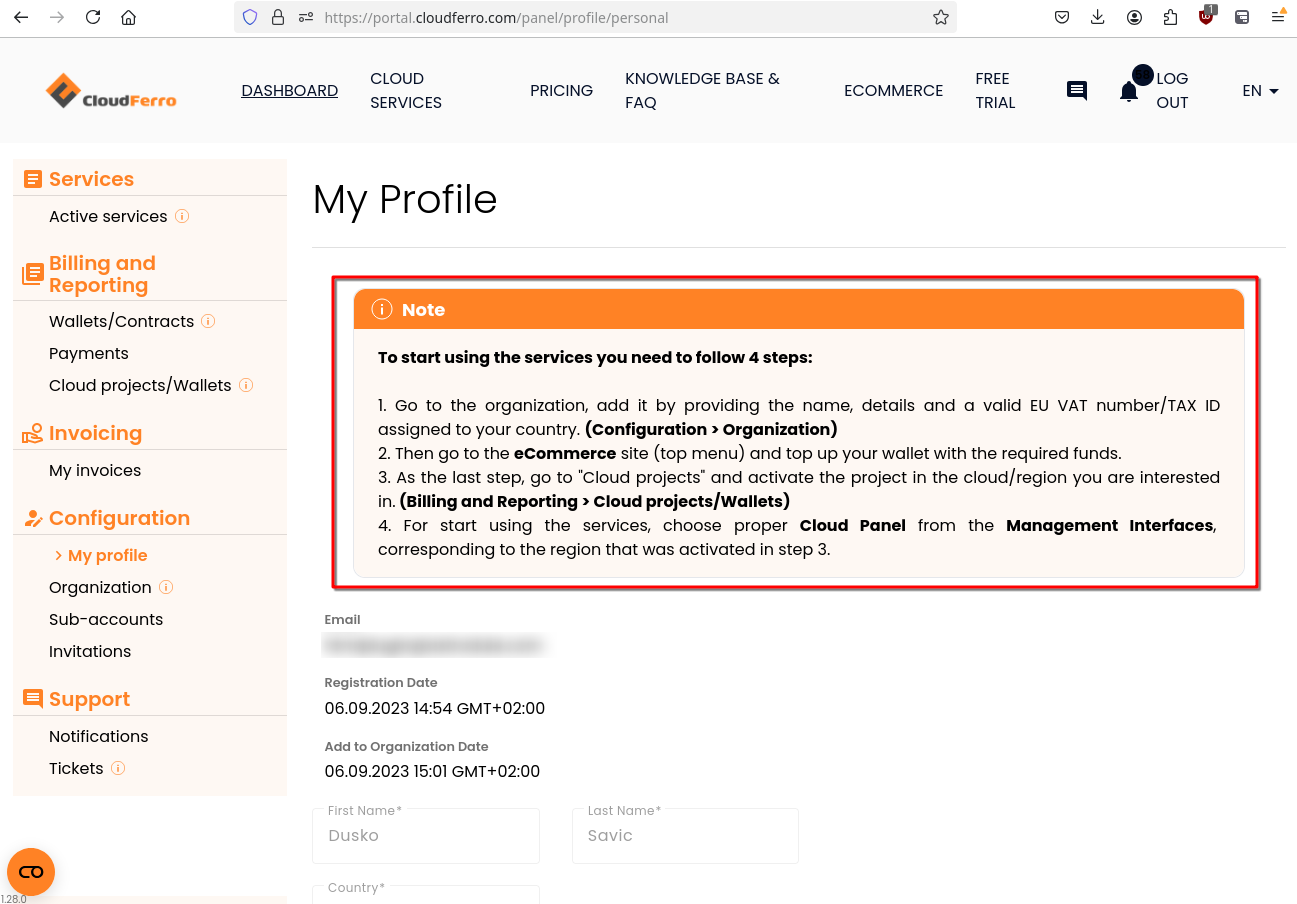Open the Pricing page from top menu
The width and height of the screenshot is (1297, 904).
point(561,90)
